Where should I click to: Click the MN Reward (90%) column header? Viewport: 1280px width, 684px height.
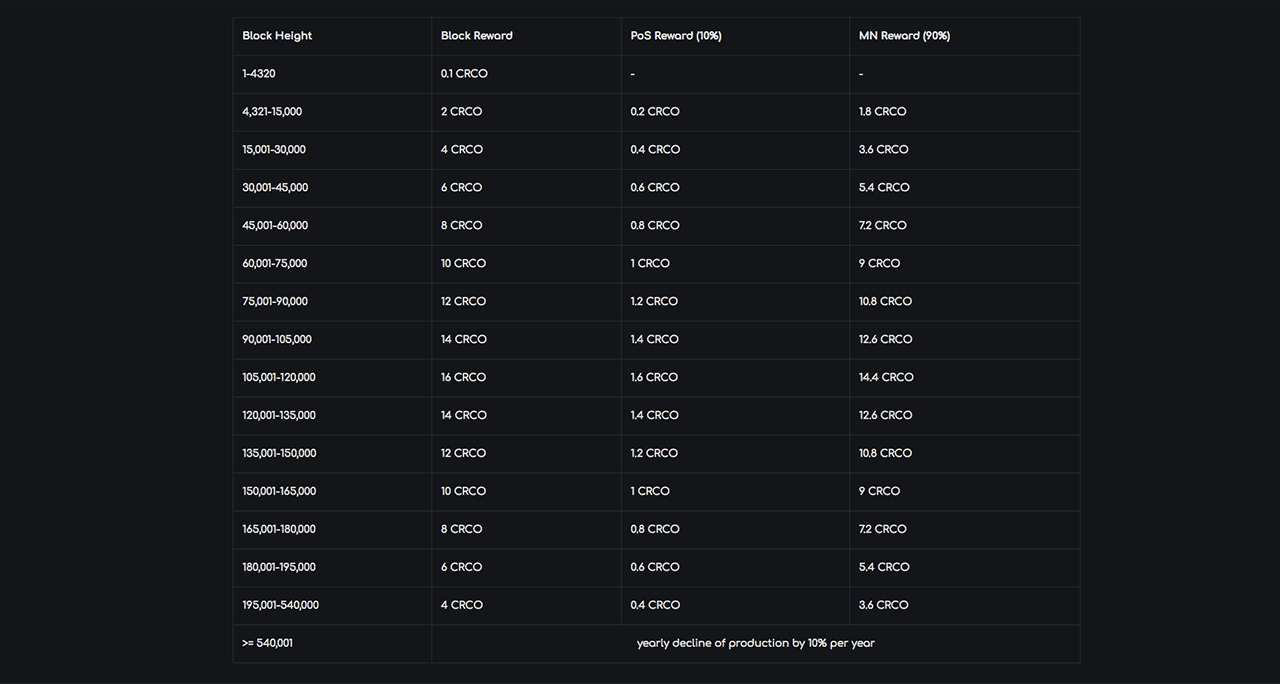pos(965,36)
